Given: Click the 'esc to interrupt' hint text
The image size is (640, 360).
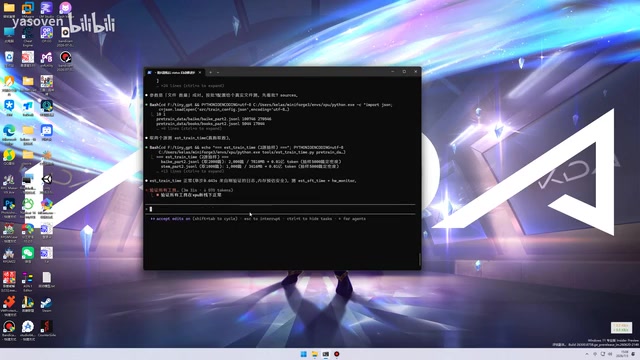Looking at the screenshot, I should point(262,219).
